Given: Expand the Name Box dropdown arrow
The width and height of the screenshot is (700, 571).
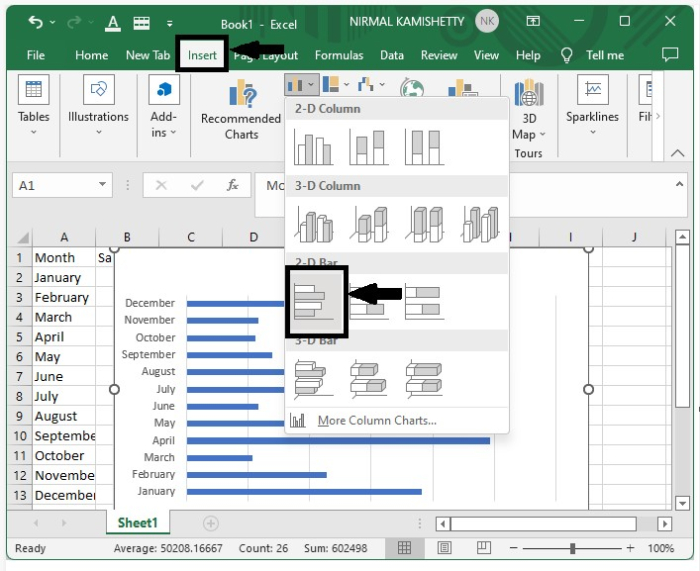Looking at the screenshot, I should (102, 185).
